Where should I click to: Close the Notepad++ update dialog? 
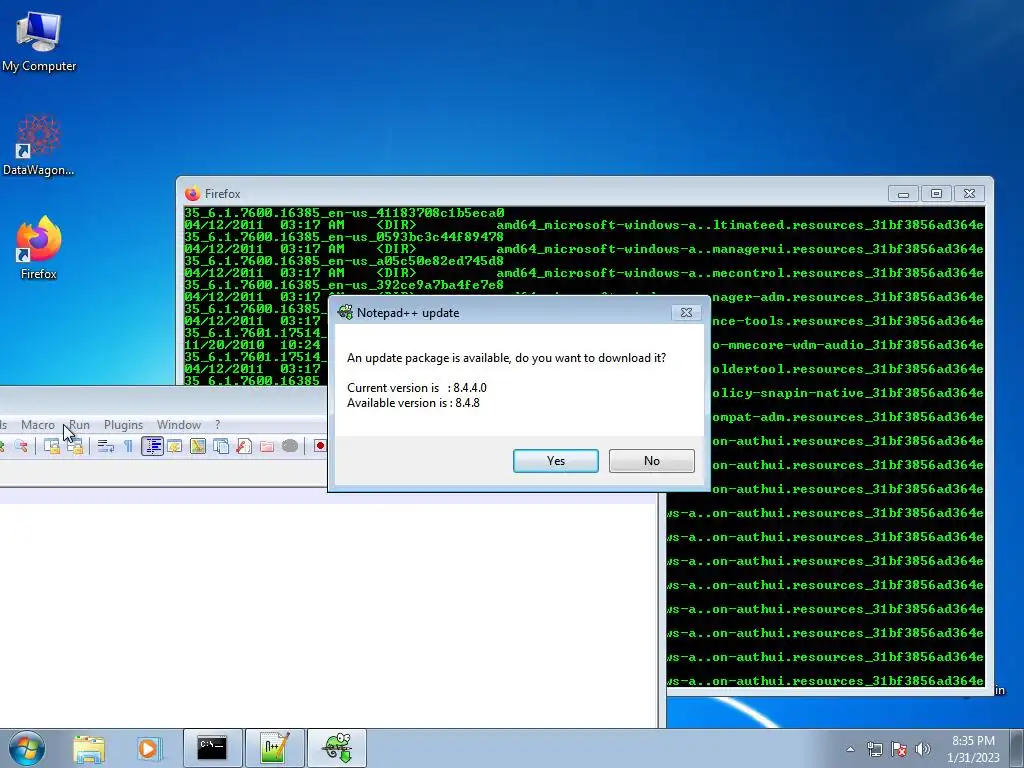tap(686, 313)
